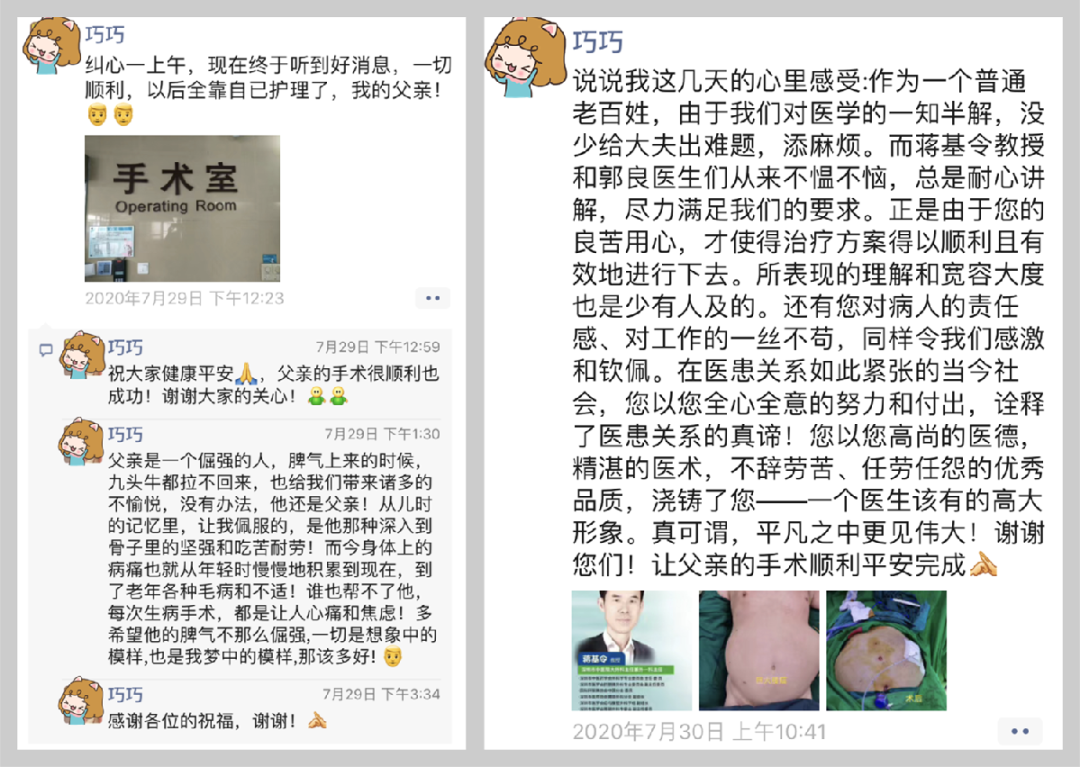Open 巧巧's avatar on the left post

click(51, 46)
